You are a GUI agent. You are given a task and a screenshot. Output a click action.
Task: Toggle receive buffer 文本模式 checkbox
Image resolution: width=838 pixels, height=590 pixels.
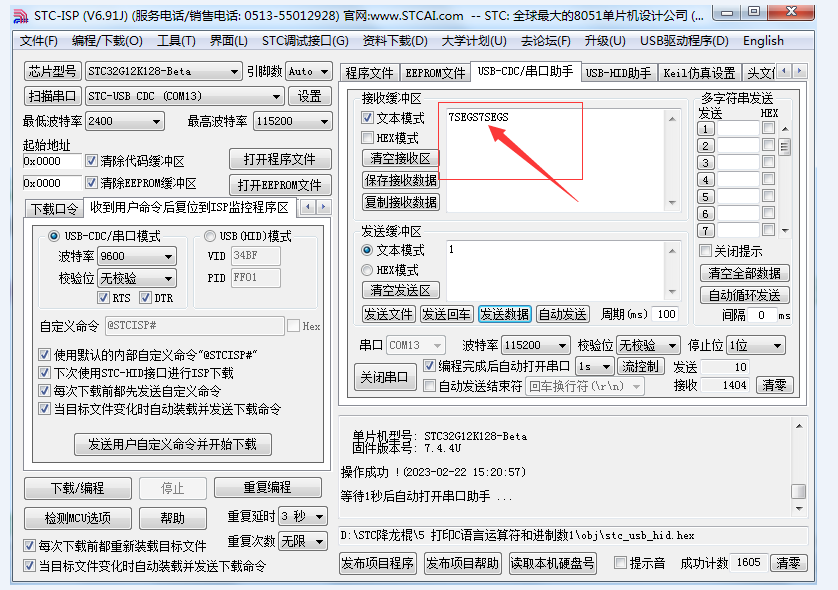pyautogui.click(x=367, y=118)
